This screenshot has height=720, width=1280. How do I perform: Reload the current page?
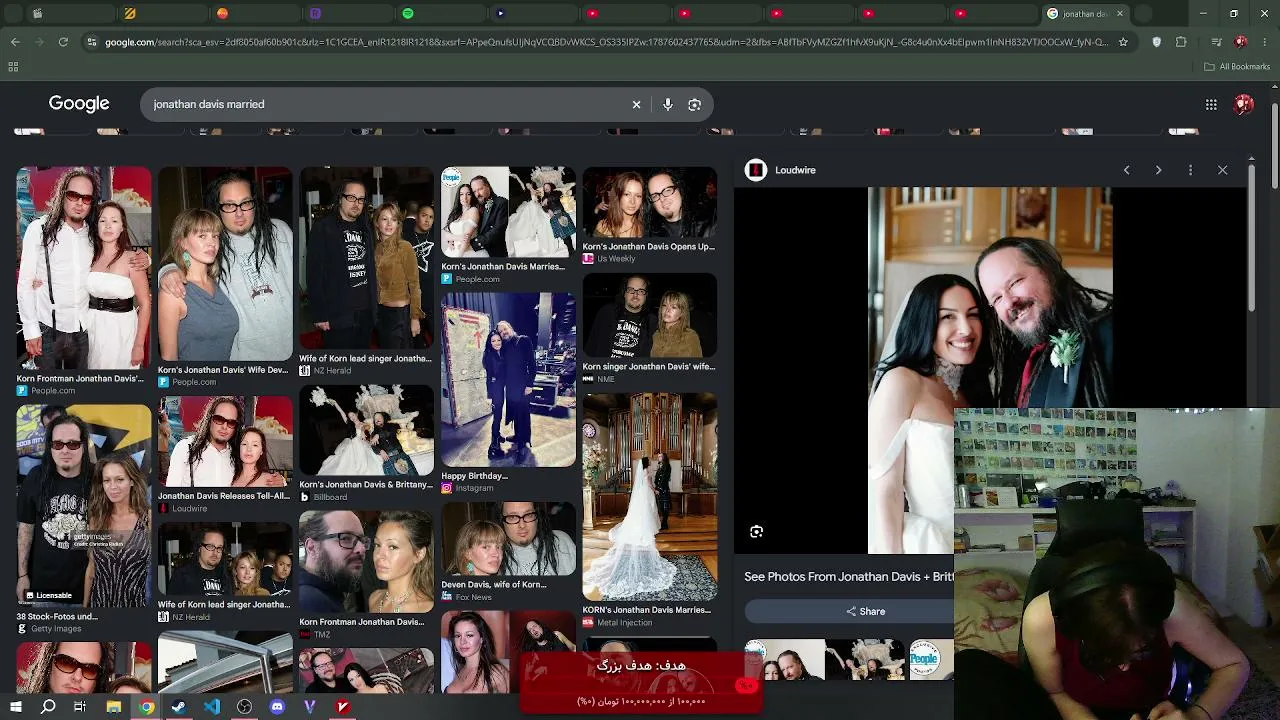63,42
